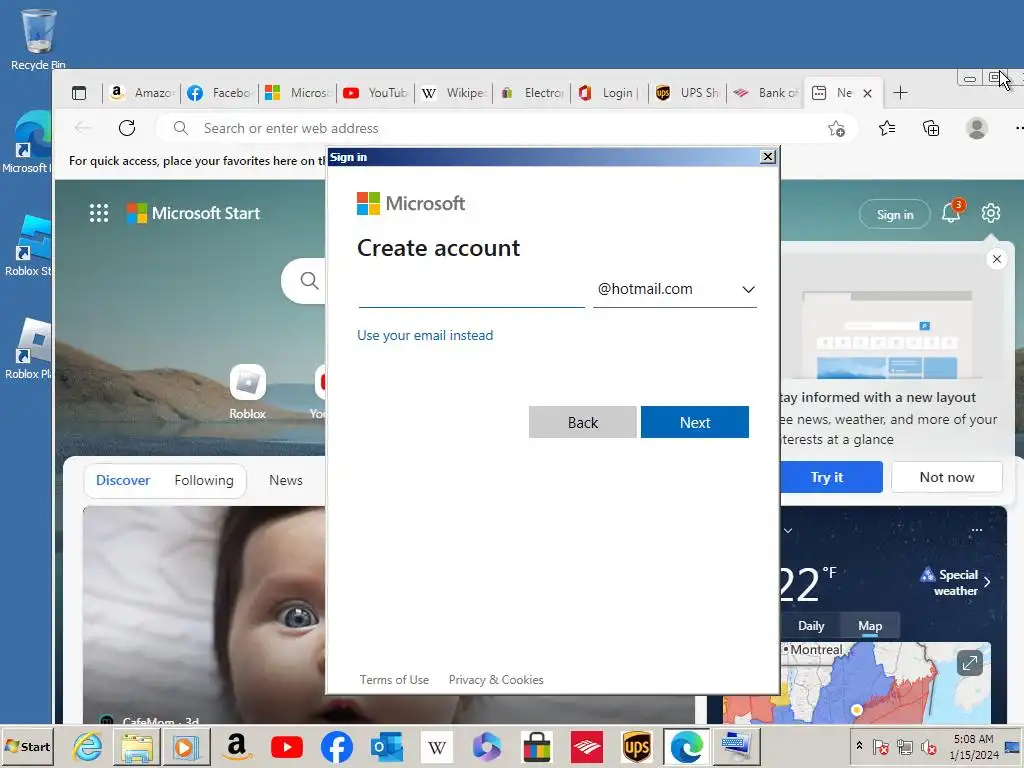This screenshot has height=768, width=1024.
Task: Open the tab actions menu icon
Action: (x=79, y=93)
